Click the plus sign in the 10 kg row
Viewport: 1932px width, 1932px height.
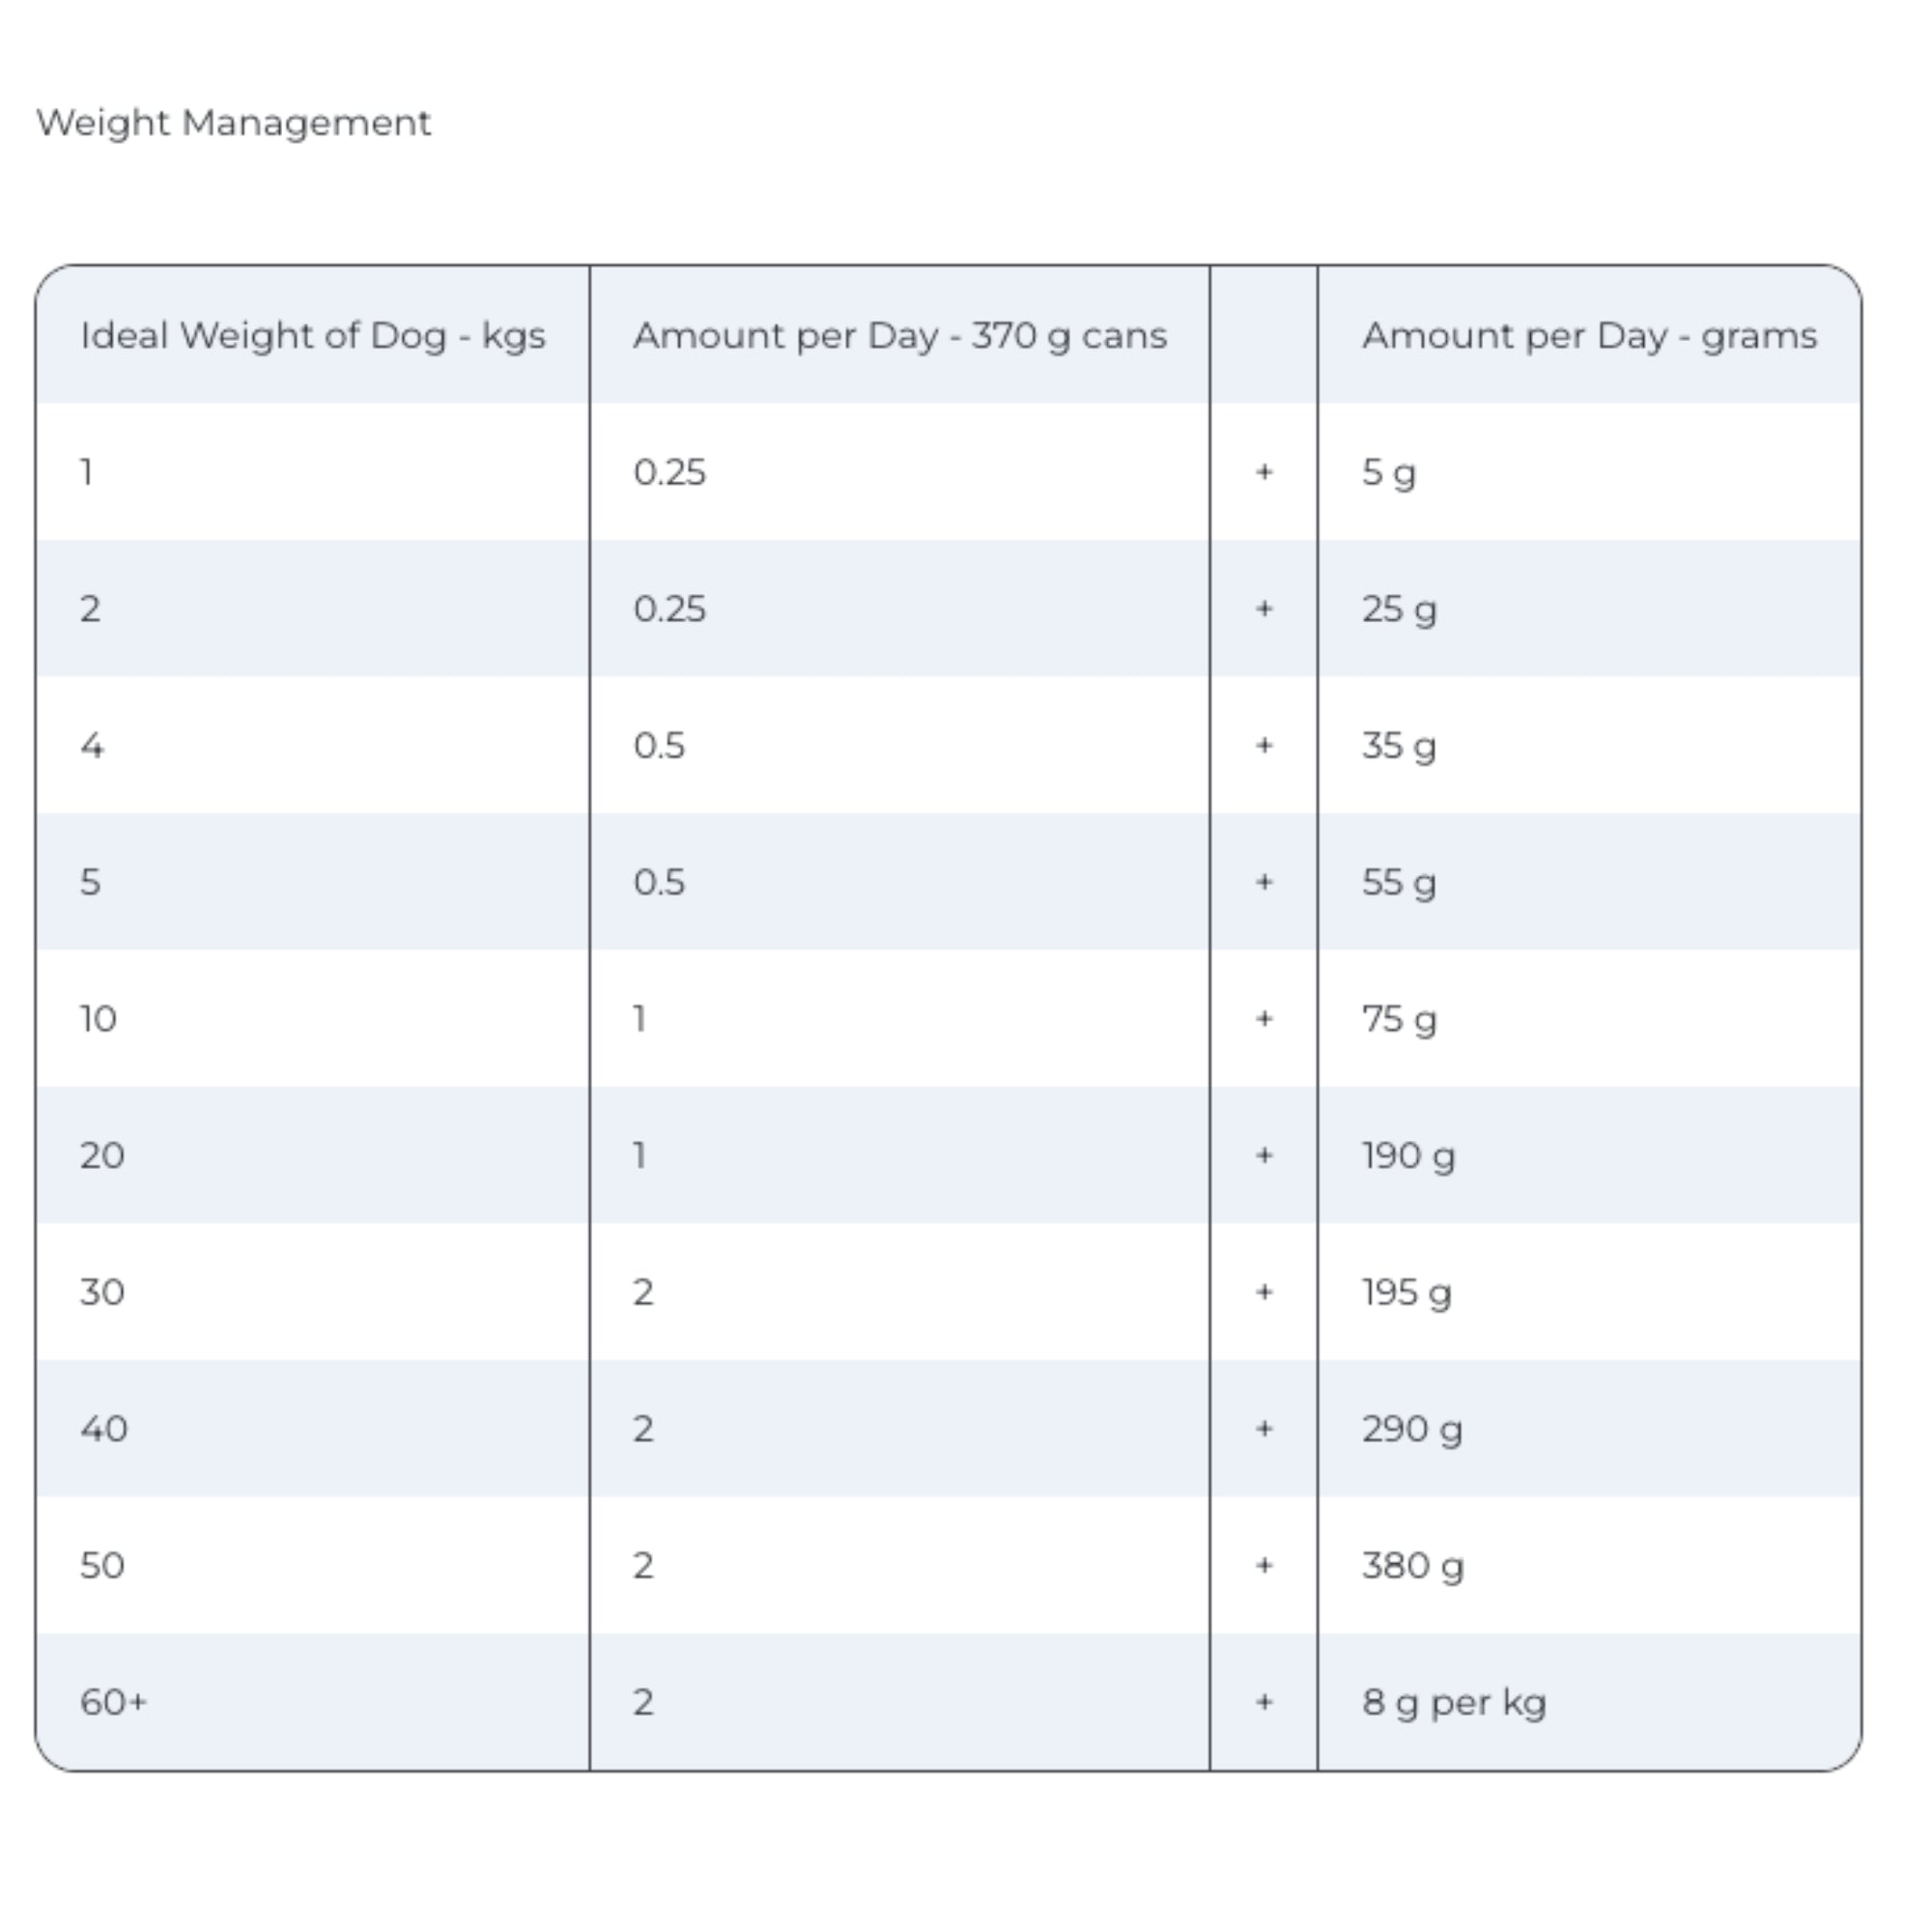pos(1264,1019)
